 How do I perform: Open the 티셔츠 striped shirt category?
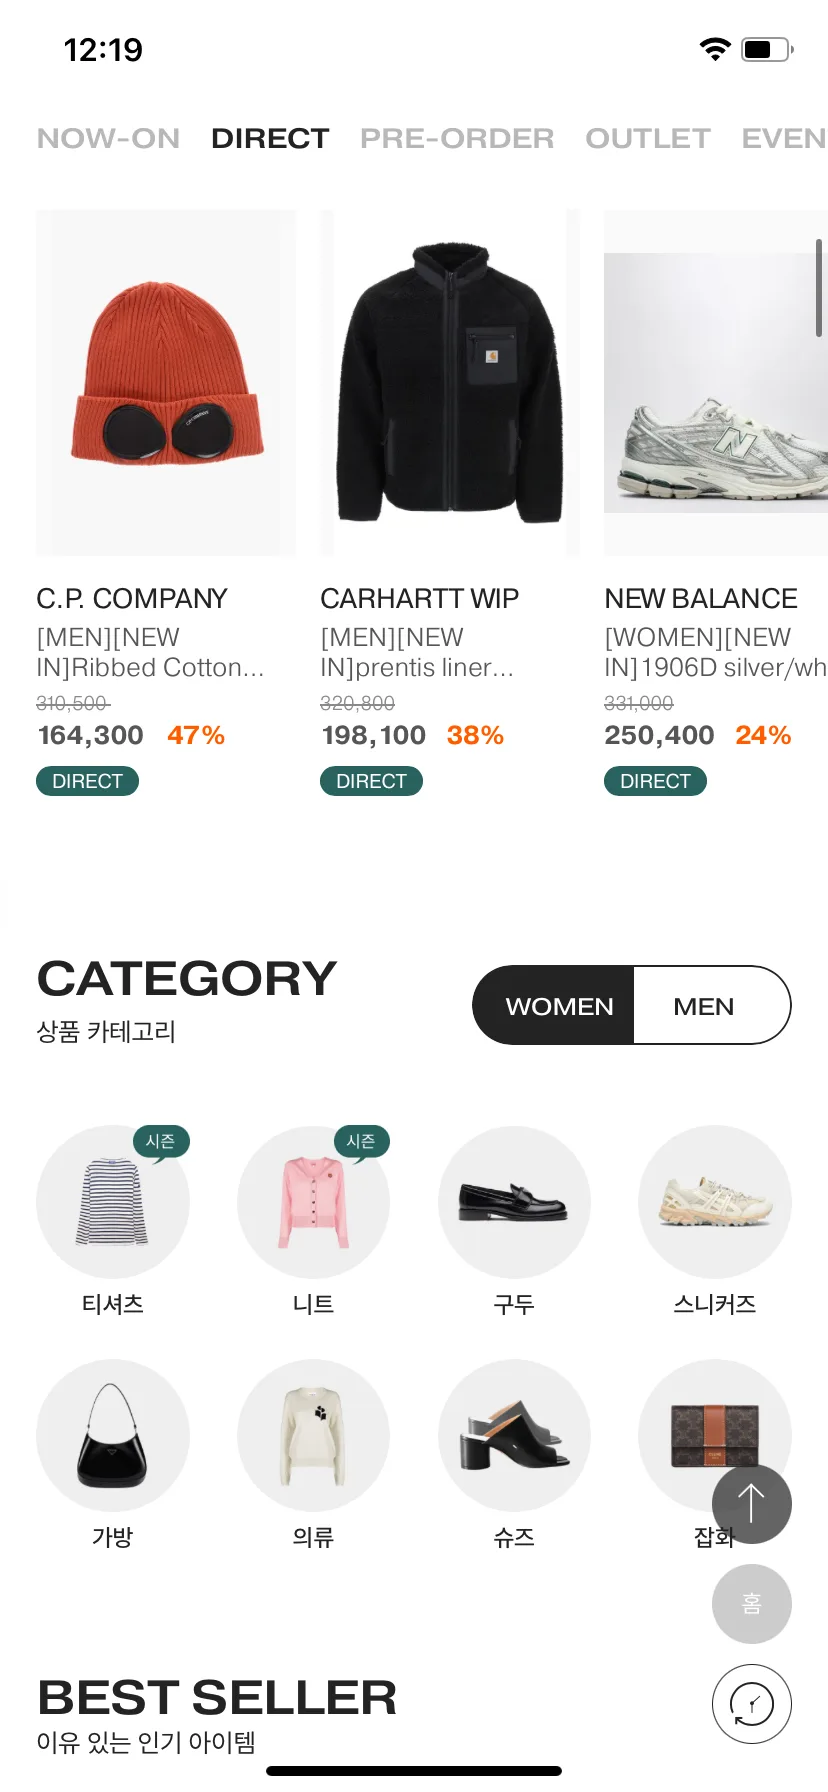(x=113, y=1202)
